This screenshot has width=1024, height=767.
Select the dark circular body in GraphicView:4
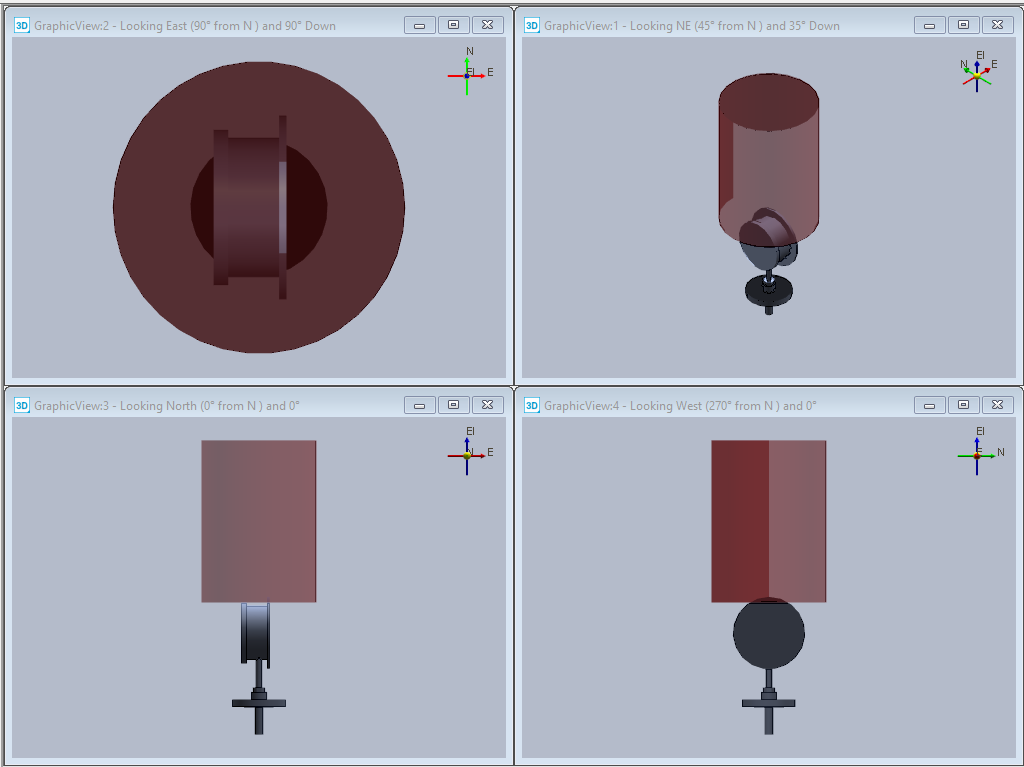click(769, 634)
